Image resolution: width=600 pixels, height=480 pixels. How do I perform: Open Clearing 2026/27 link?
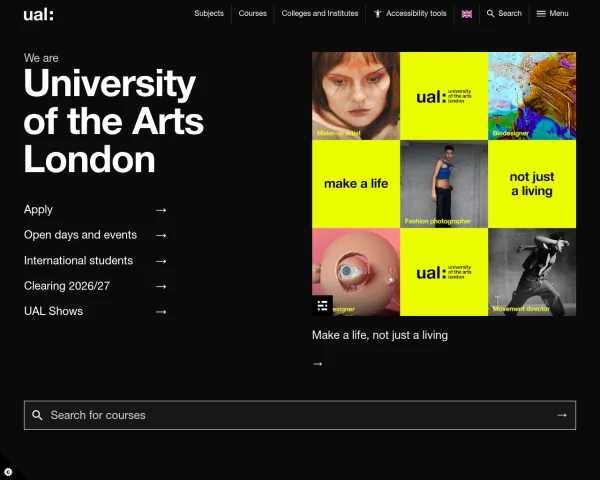click(x=67, y=286)
